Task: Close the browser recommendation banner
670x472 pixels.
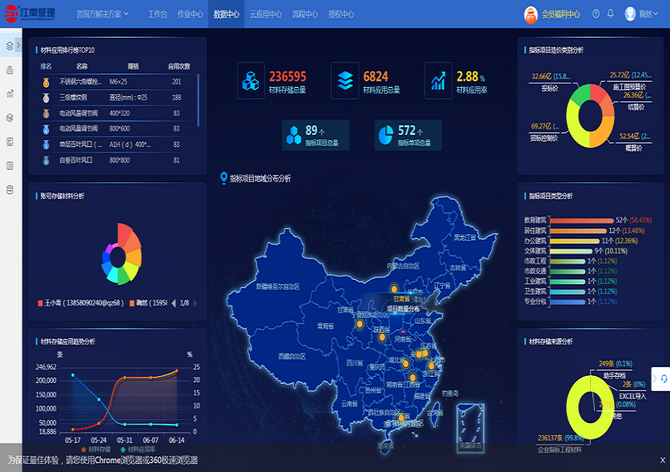Action: click(x=660, y=460)
